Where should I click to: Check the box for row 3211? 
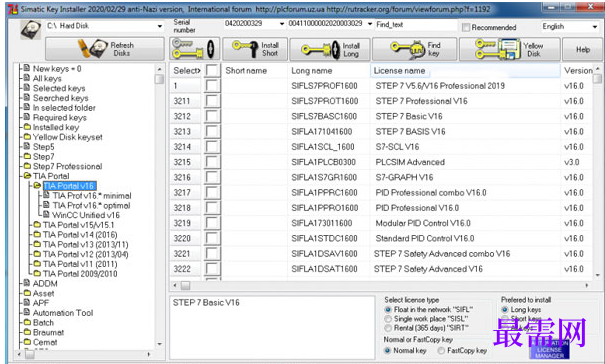(x=212, y=101)
